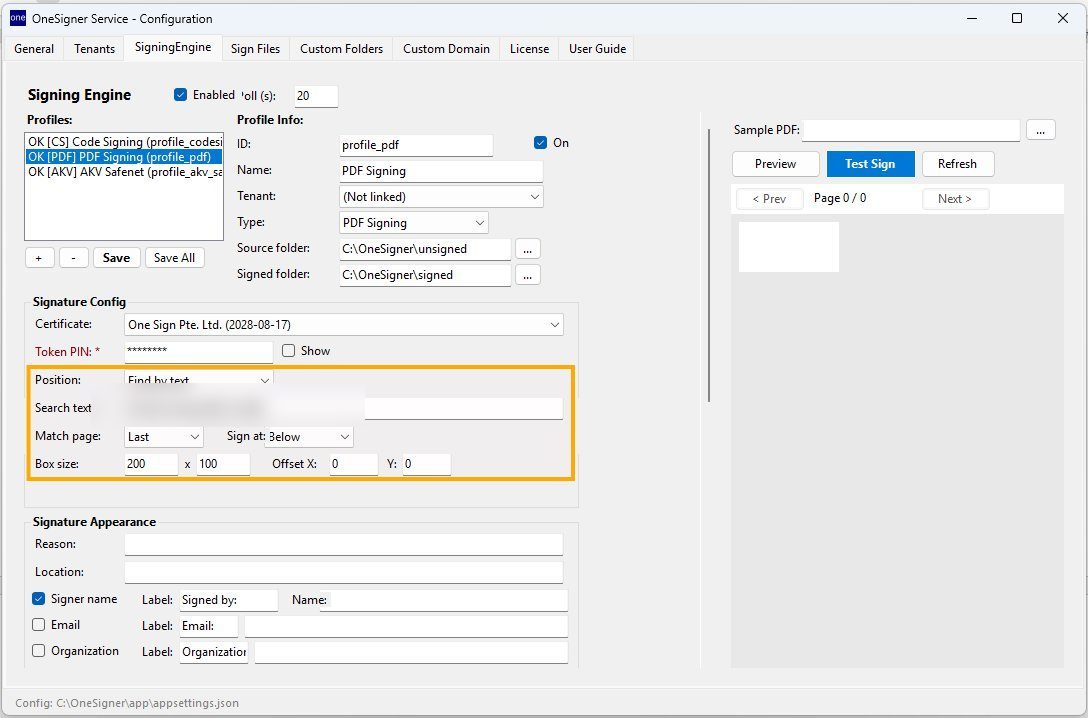Screen dimensions: 1088x718
Task: Select the PDF Signing profile row
Action: click(x=124, y=157)
